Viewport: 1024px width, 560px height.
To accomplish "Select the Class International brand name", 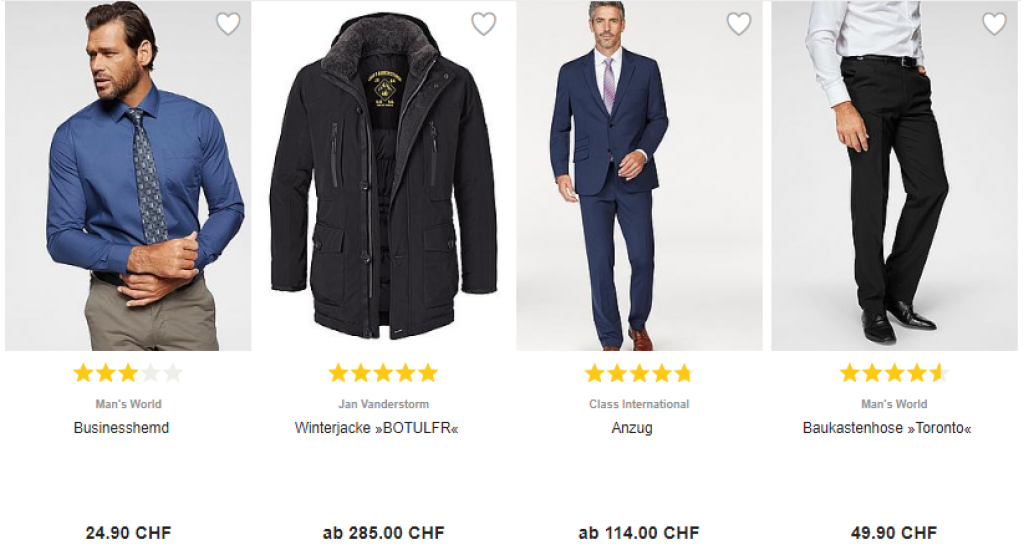I will click(x=639, y=404).
